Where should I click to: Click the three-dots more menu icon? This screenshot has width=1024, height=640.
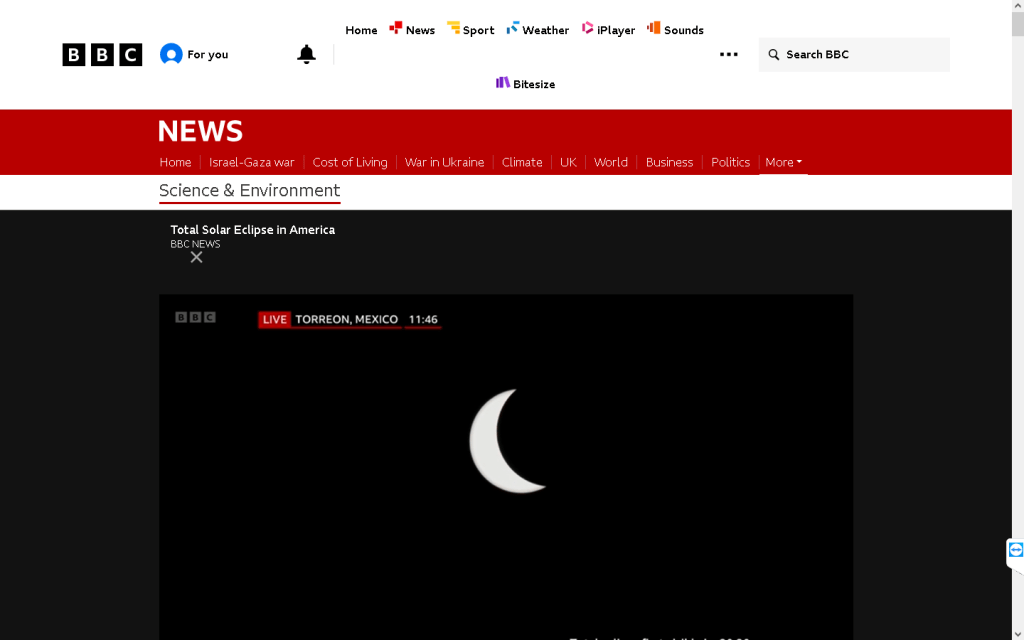(x=729, y=55)
